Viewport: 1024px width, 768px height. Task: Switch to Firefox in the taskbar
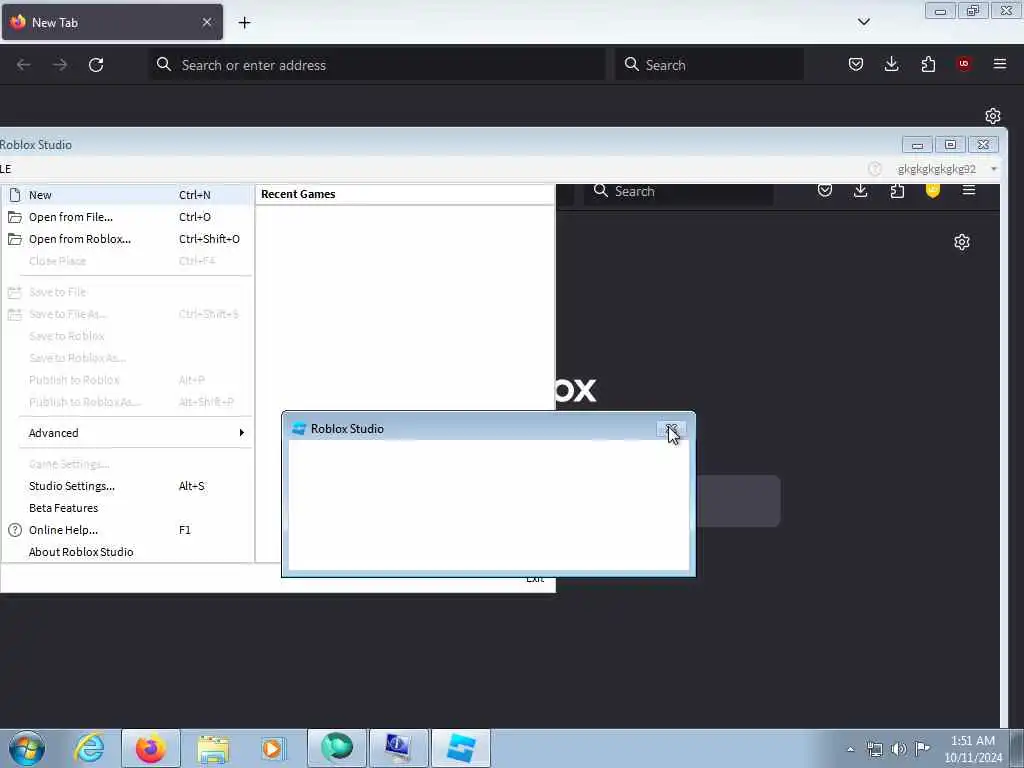(x=150, y=748)
